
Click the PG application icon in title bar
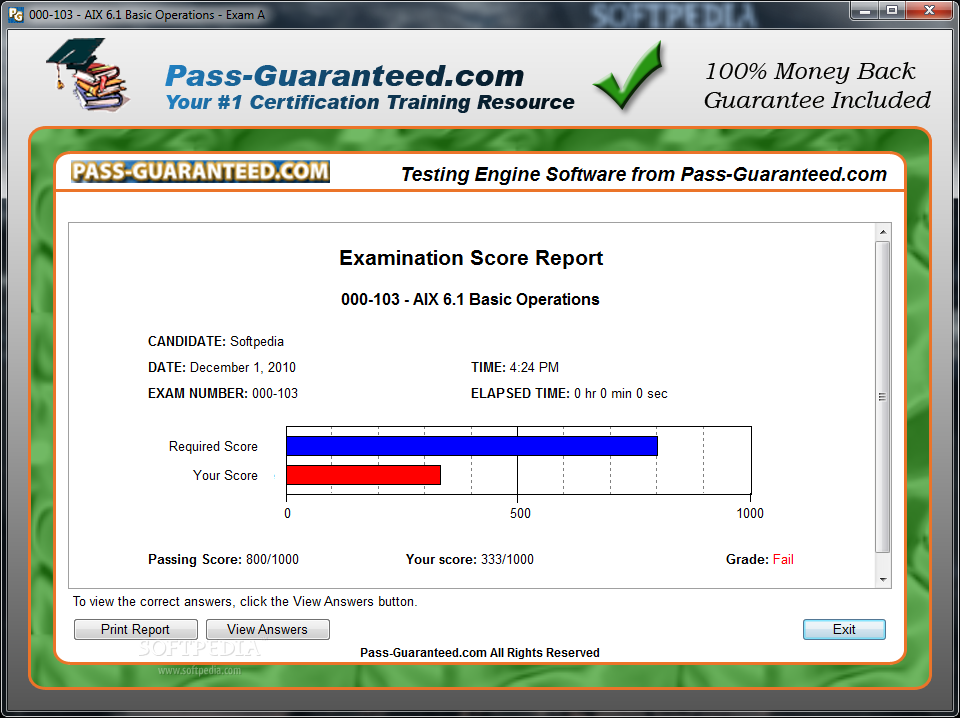pyautogui.click(x=16, y=14)
